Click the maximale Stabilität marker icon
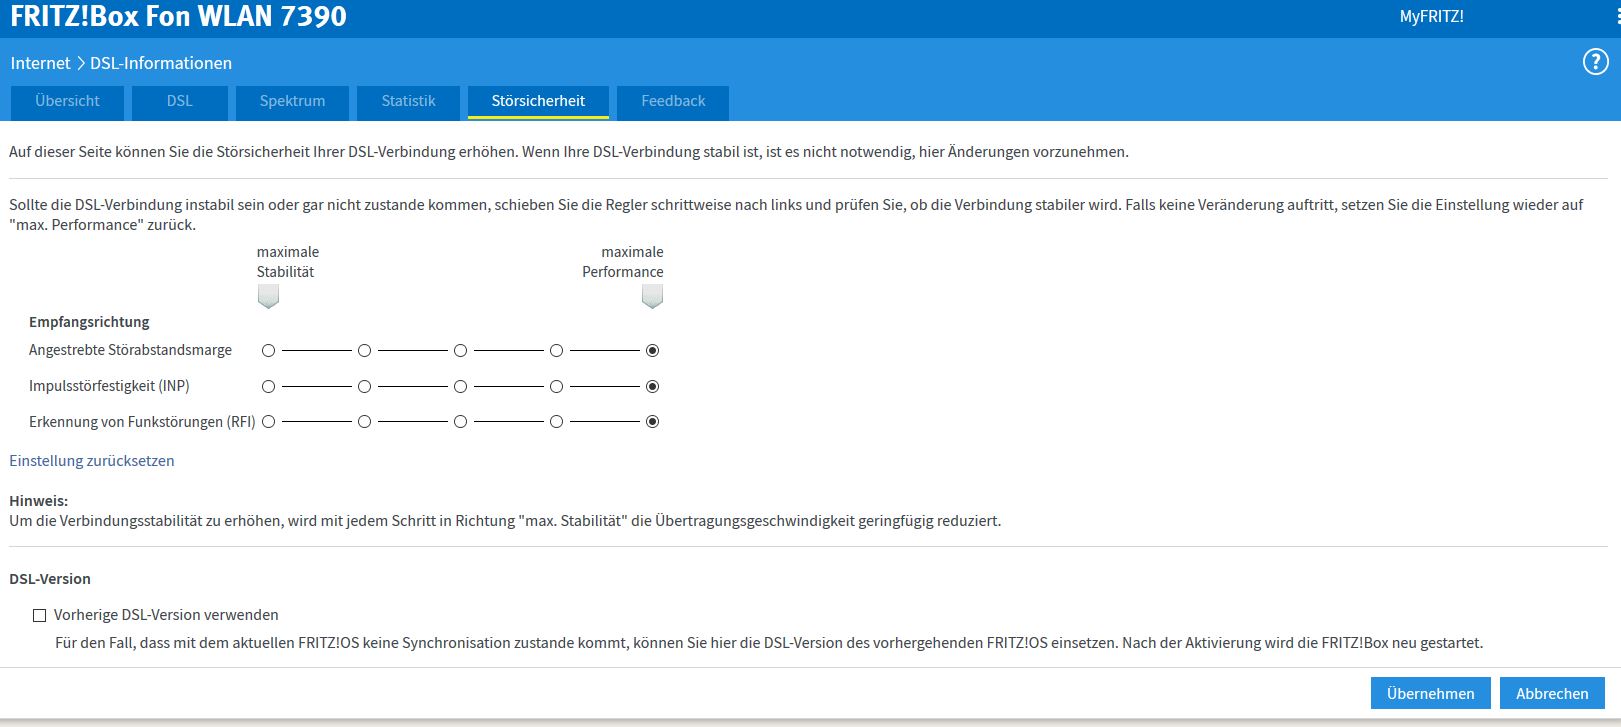Image resolution: width=1621 pixels, height=727 pixels. click(x=268, y=297)
